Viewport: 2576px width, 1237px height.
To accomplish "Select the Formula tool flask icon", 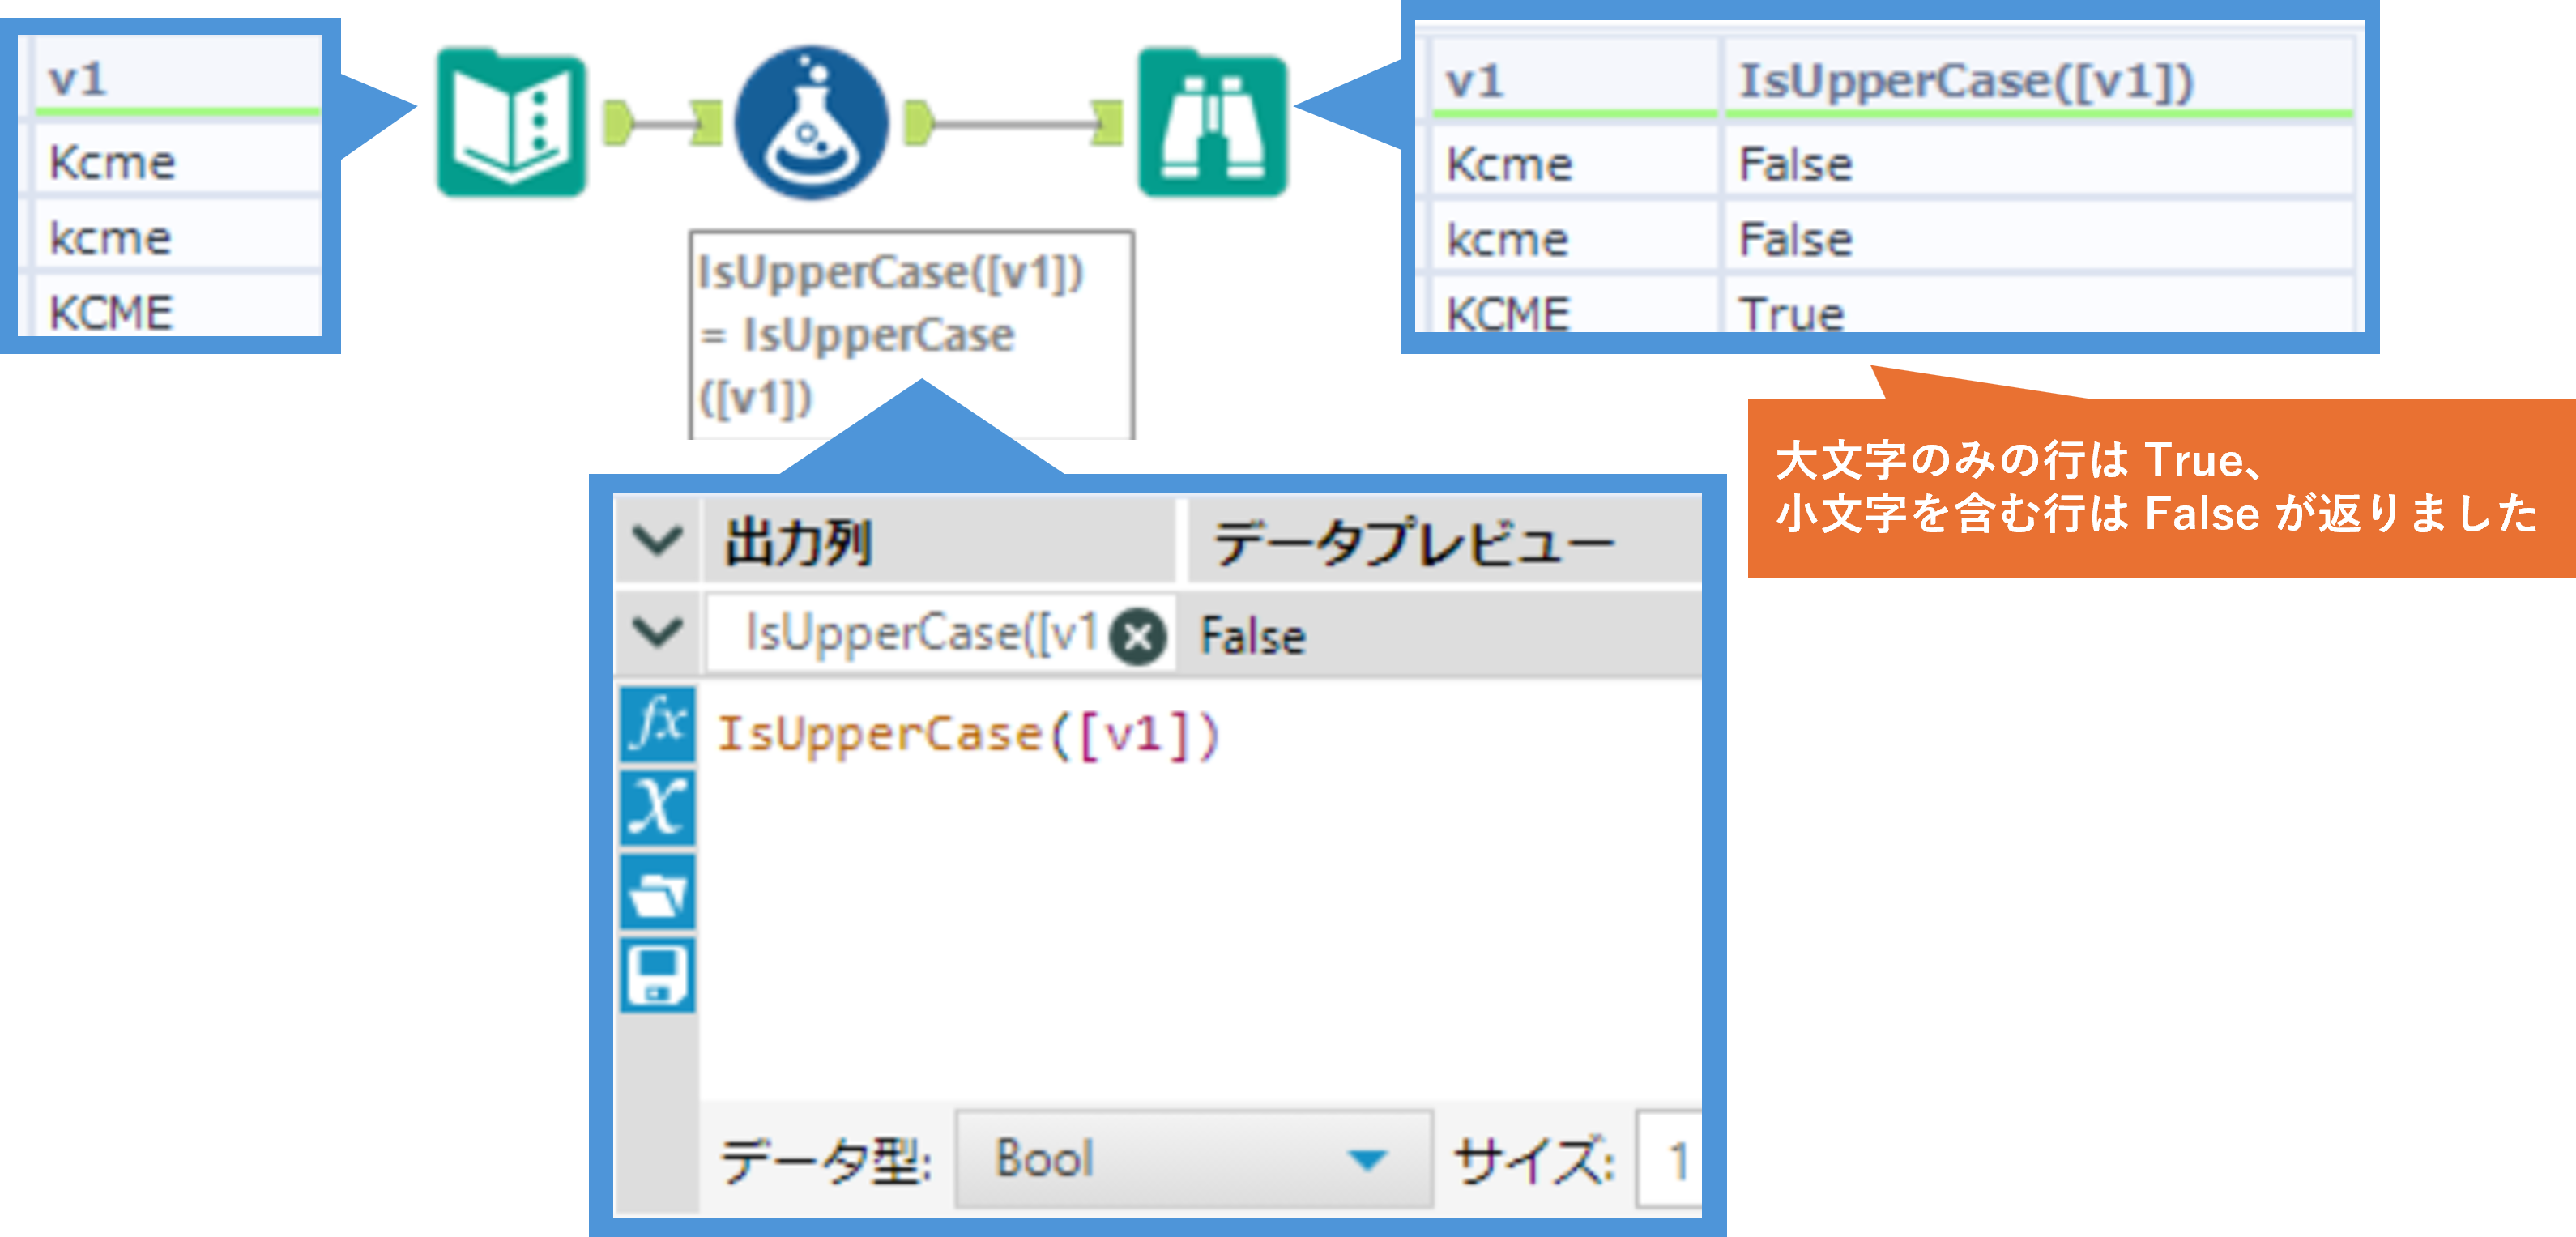I will click(811, 123).
